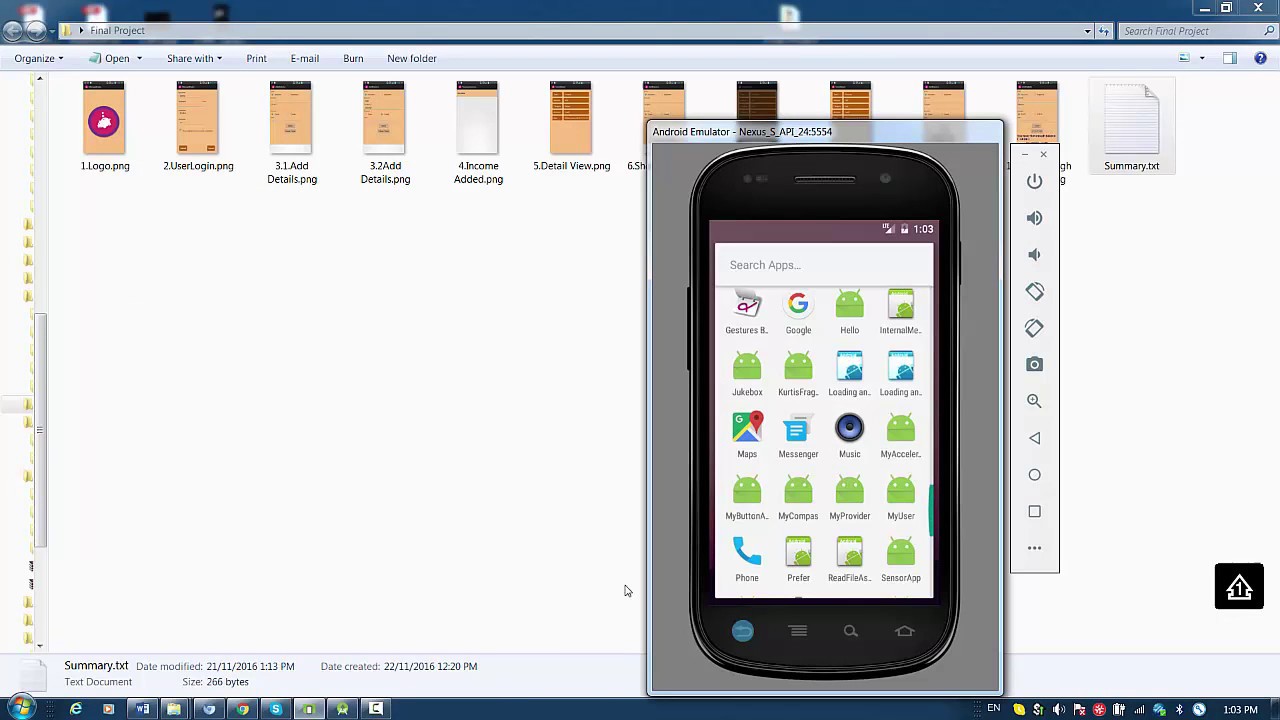Click the emulator Overview square button
The height and width of the screenshot is (720, 1280).
point(1034,511)
